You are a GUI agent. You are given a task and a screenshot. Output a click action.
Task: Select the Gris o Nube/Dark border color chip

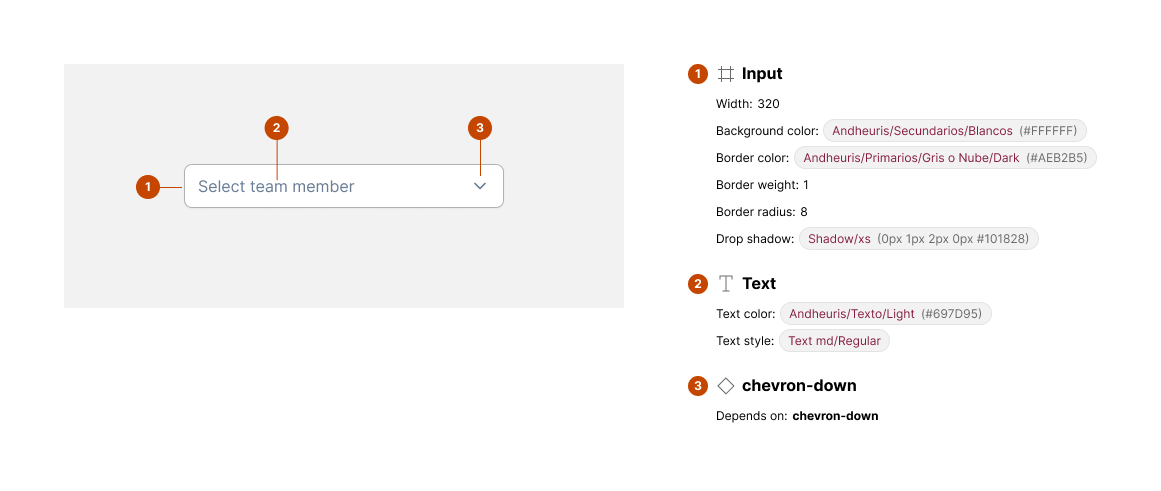(x=945, y=158)
